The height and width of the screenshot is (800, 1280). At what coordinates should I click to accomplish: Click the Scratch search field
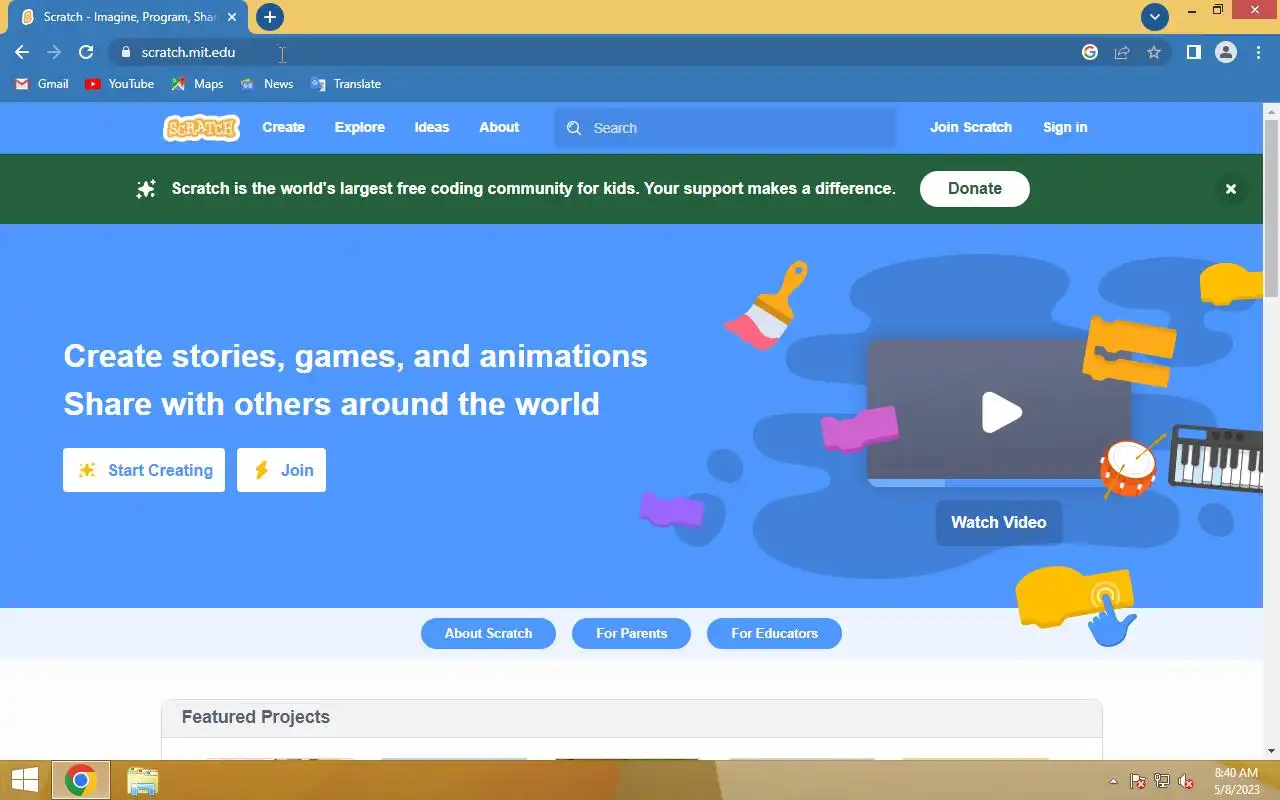point(725,128)
